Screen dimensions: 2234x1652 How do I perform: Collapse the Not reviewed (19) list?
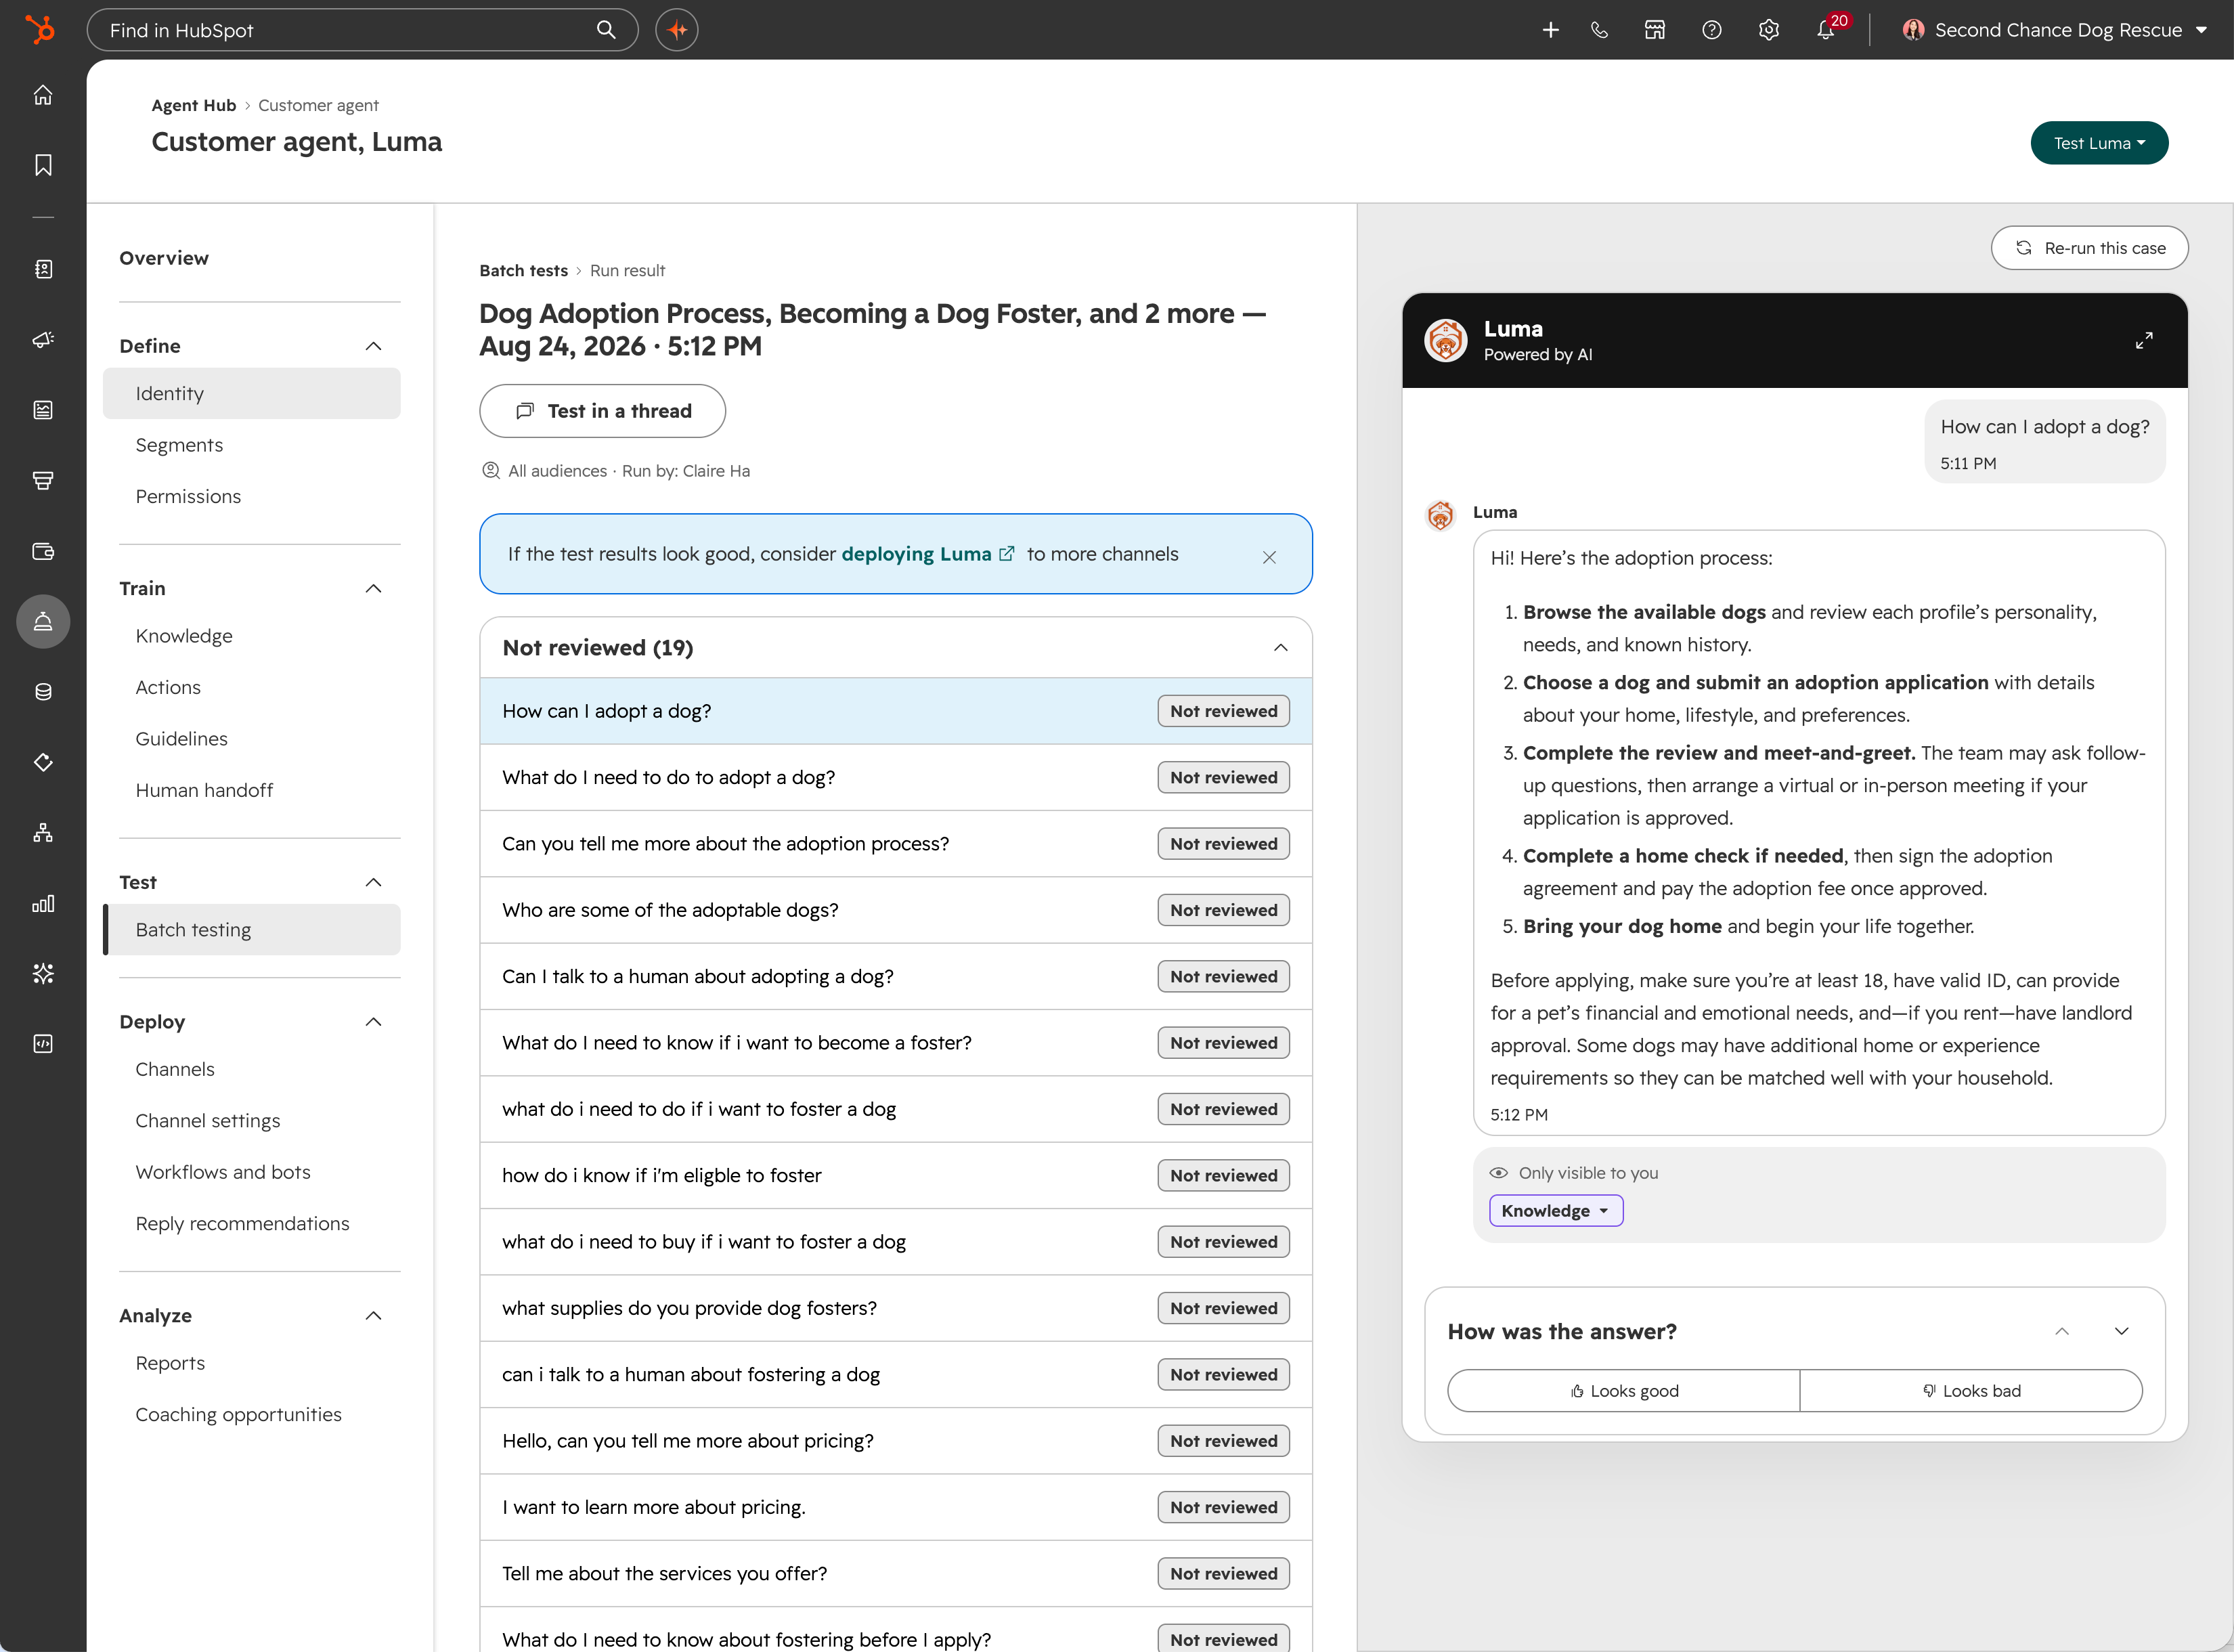click(x=1280, y=648)
